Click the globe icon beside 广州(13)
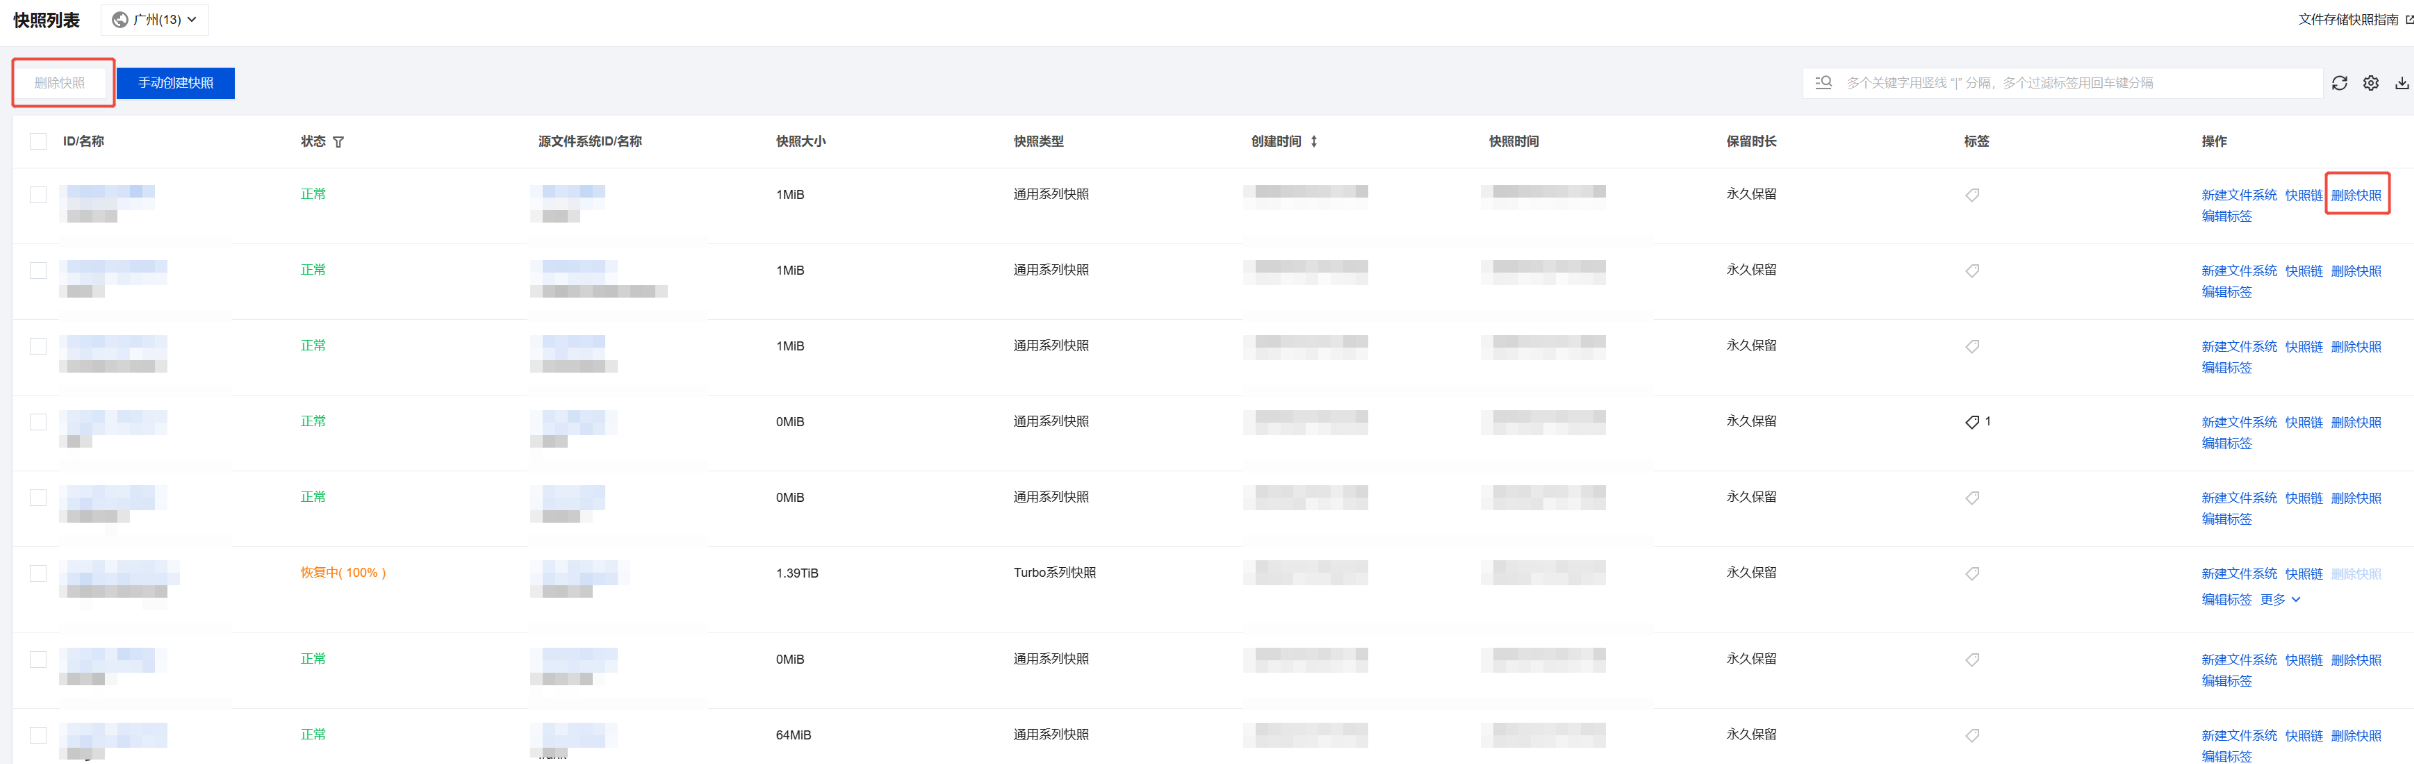Screen dimensions: 2414x764 (x=120, y=20)
